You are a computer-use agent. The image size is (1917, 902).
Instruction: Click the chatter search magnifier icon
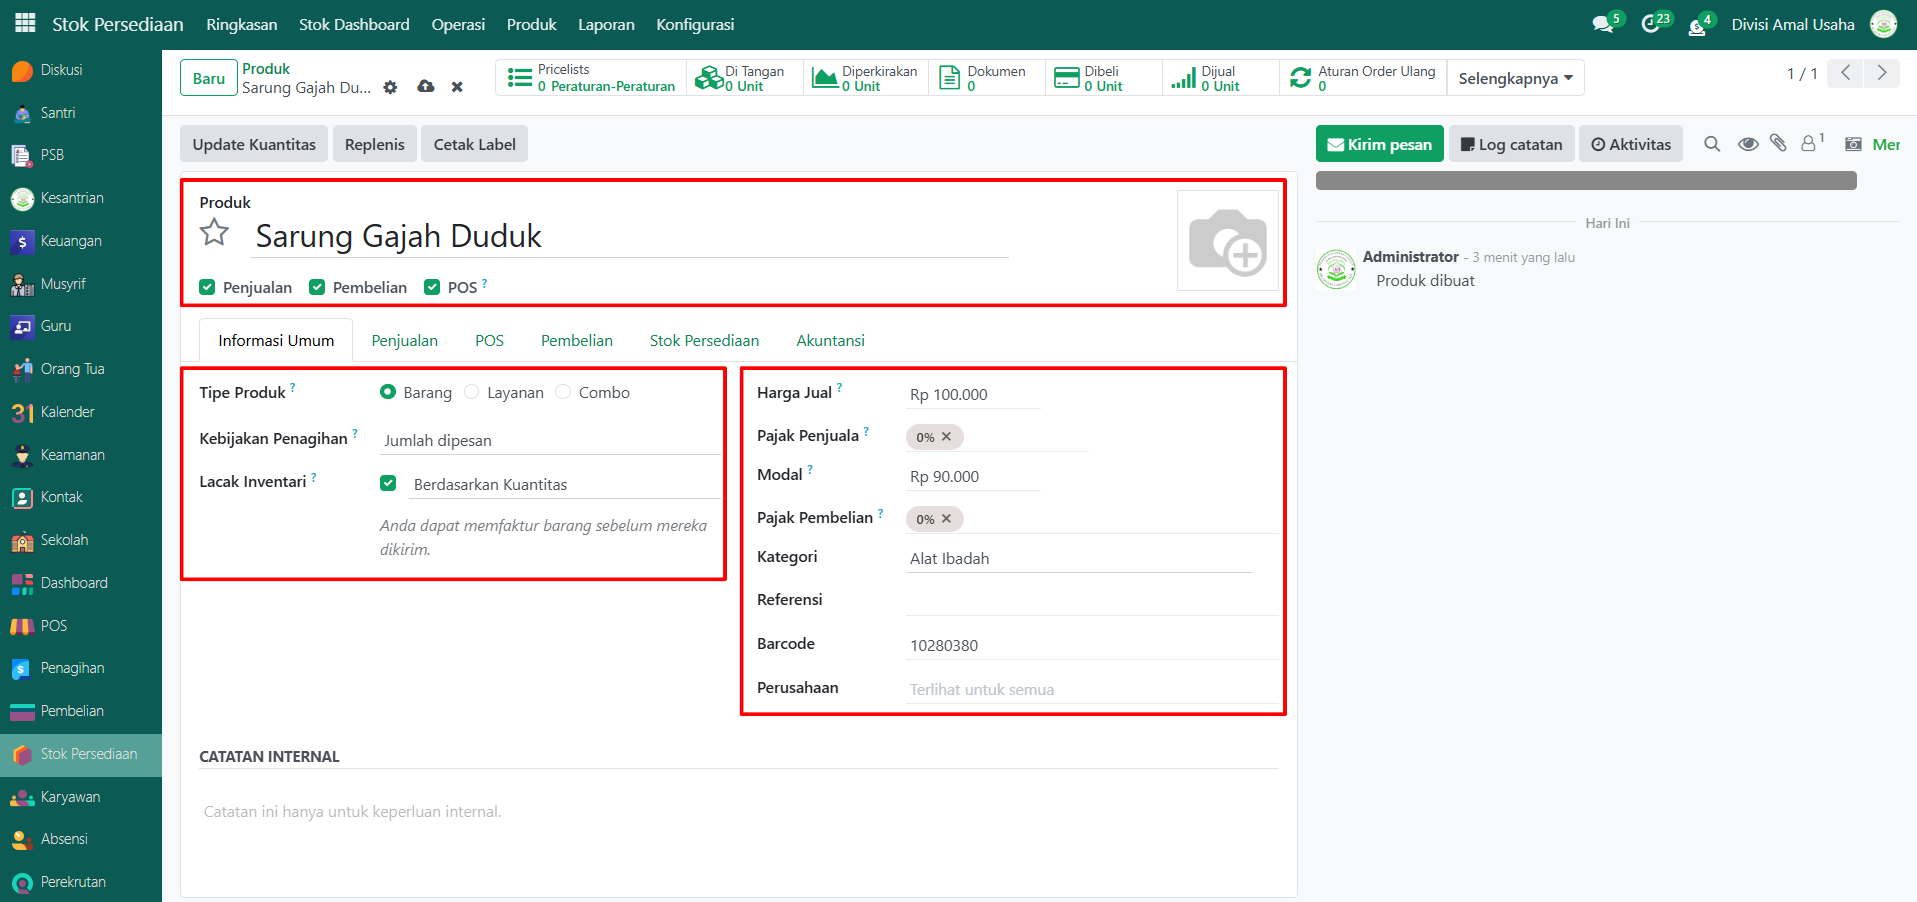[1712, 144]
